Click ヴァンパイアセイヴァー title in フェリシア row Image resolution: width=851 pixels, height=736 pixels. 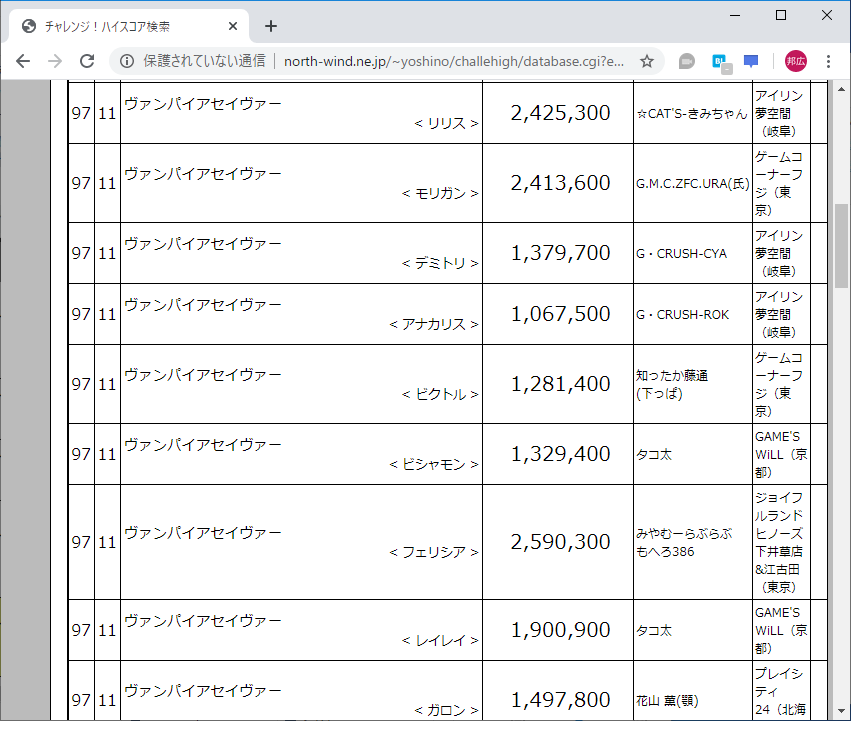pos(203,532)
